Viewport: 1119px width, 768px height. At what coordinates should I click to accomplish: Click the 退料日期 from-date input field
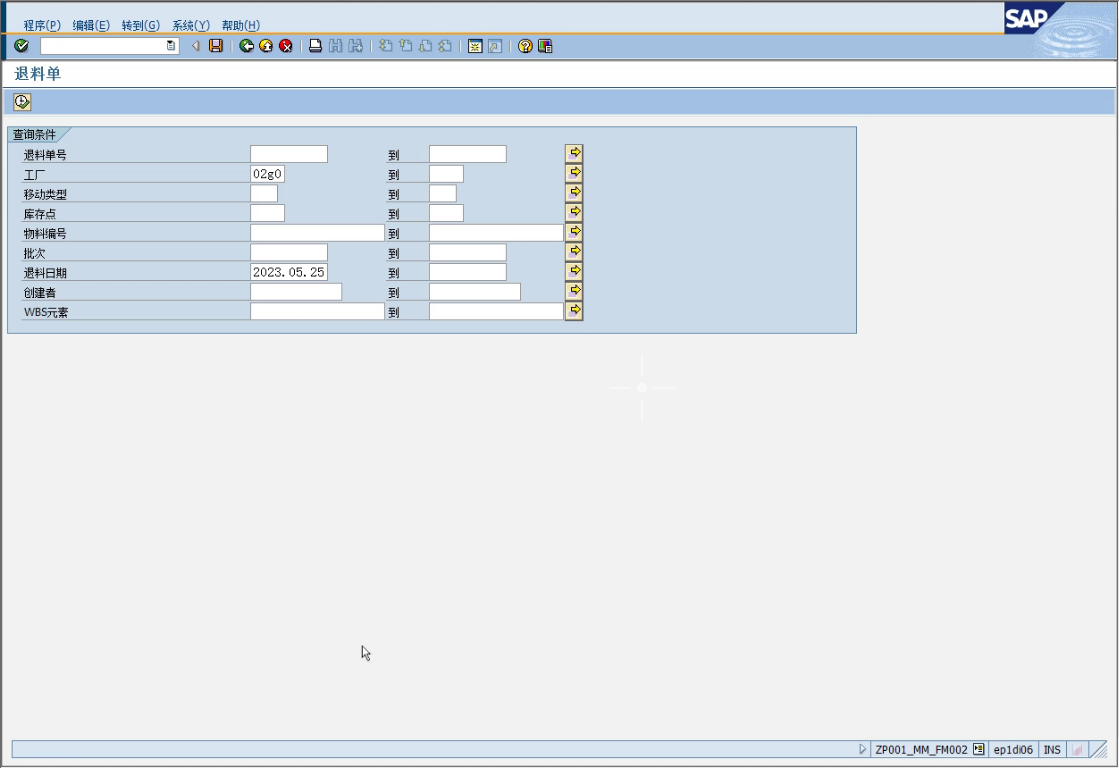click(289, 272)
